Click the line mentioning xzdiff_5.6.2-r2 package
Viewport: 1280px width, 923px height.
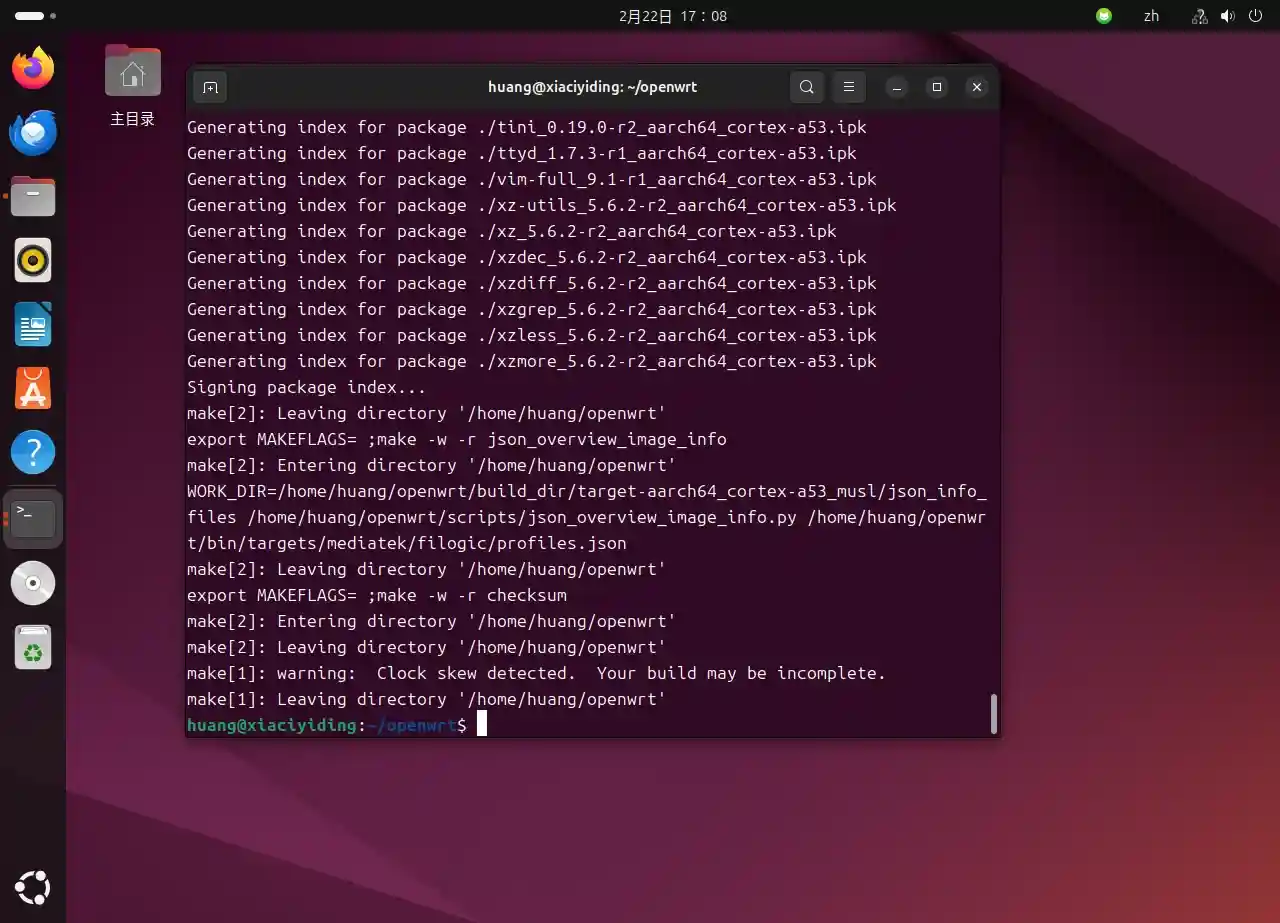point(532,283)
